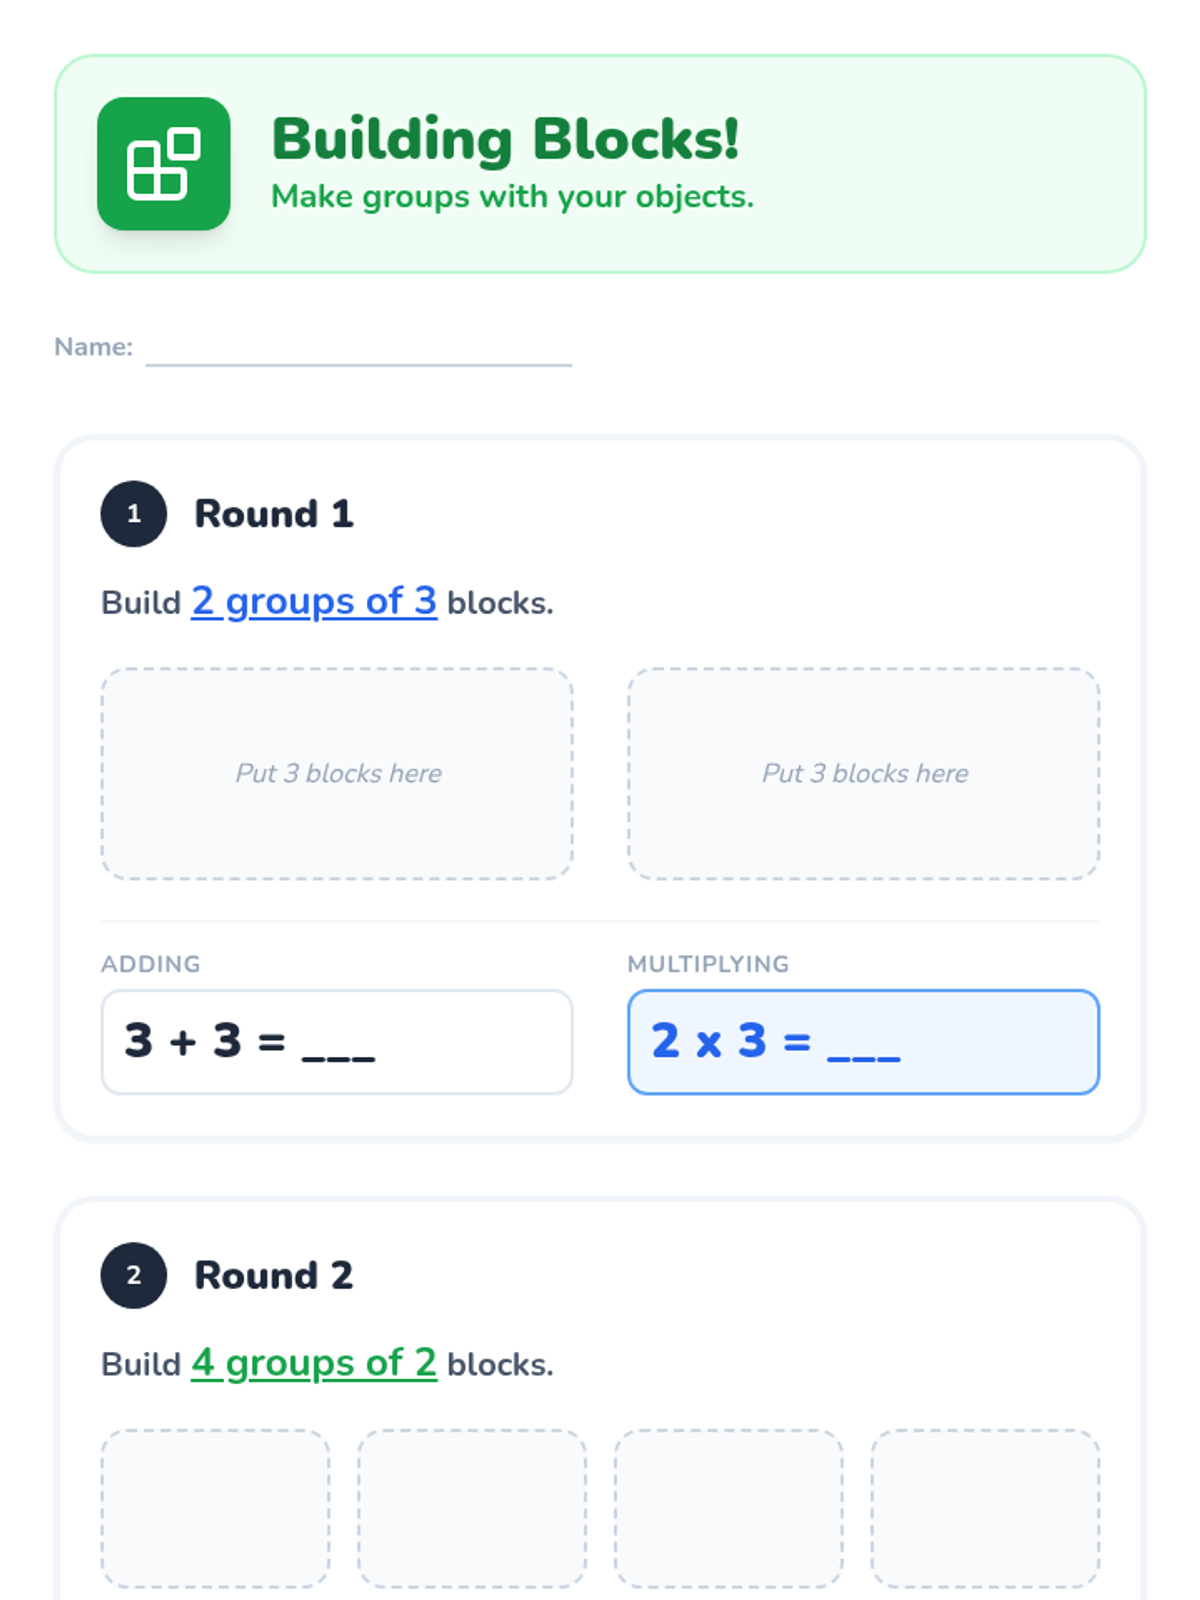Select the second Round 2 block box
This screenshot has width=1200, height=1600.
[472, 1507]
